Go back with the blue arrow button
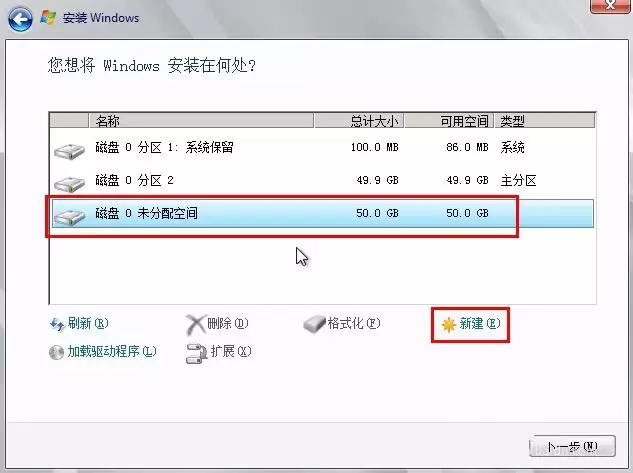Screen dimensions: 633x473 (x=20, y=19)
